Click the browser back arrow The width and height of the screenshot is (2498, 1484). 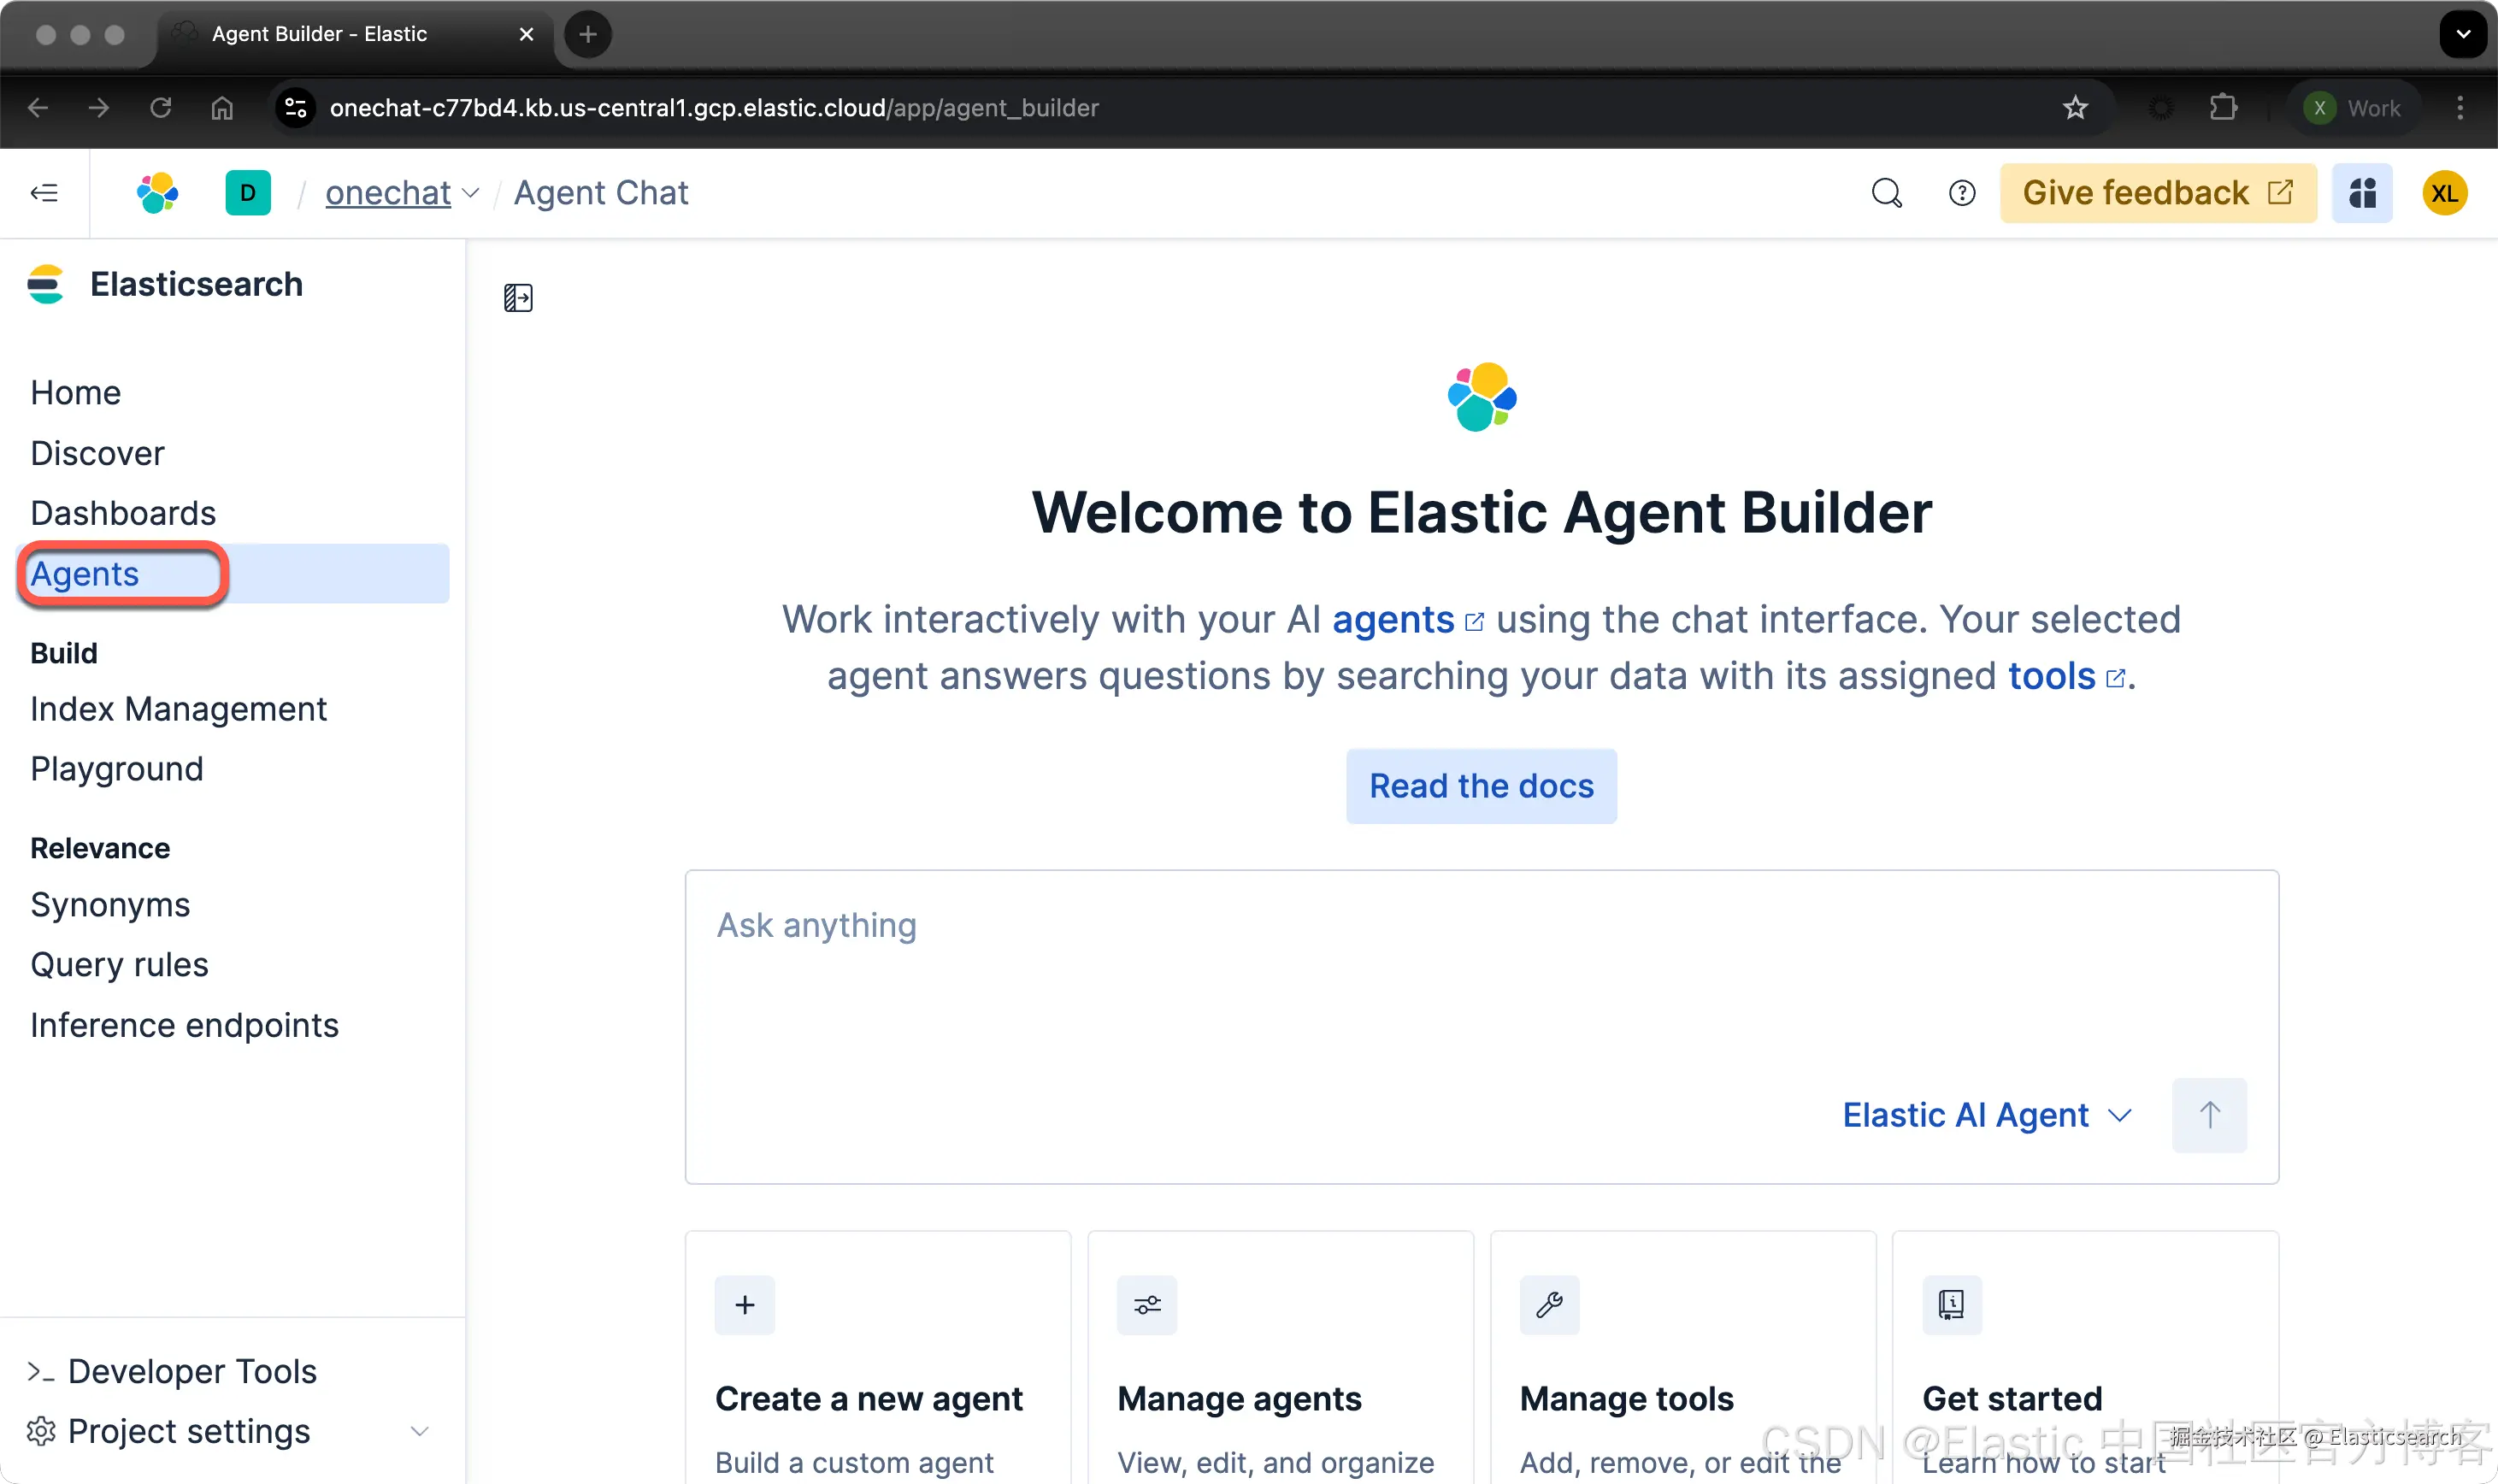pos(38,108)
